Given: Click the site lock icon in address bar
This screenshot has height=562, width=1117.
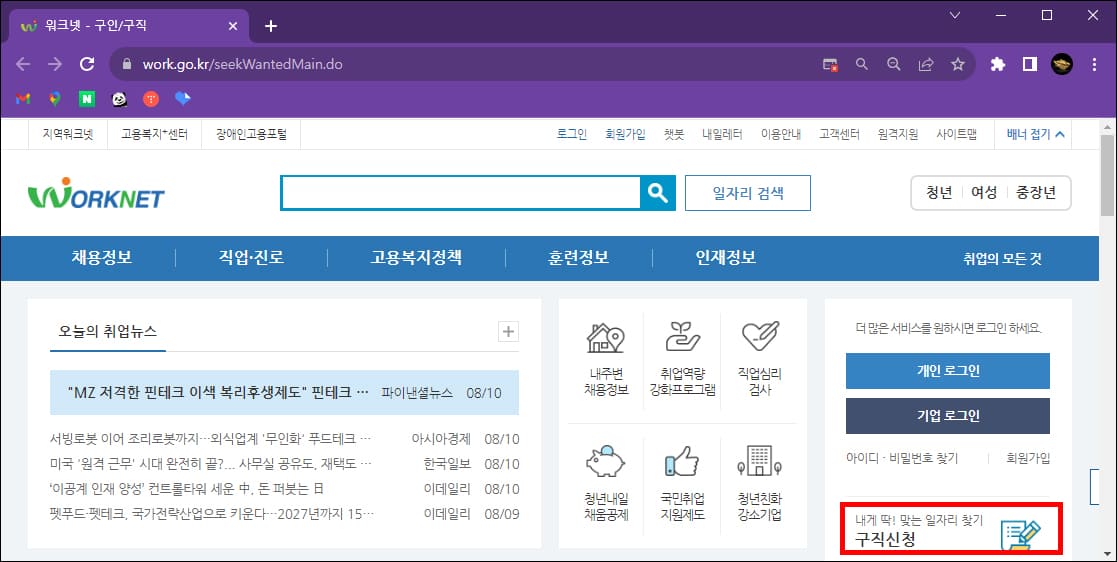Looking at the screenshot, I should coord(127,64).
